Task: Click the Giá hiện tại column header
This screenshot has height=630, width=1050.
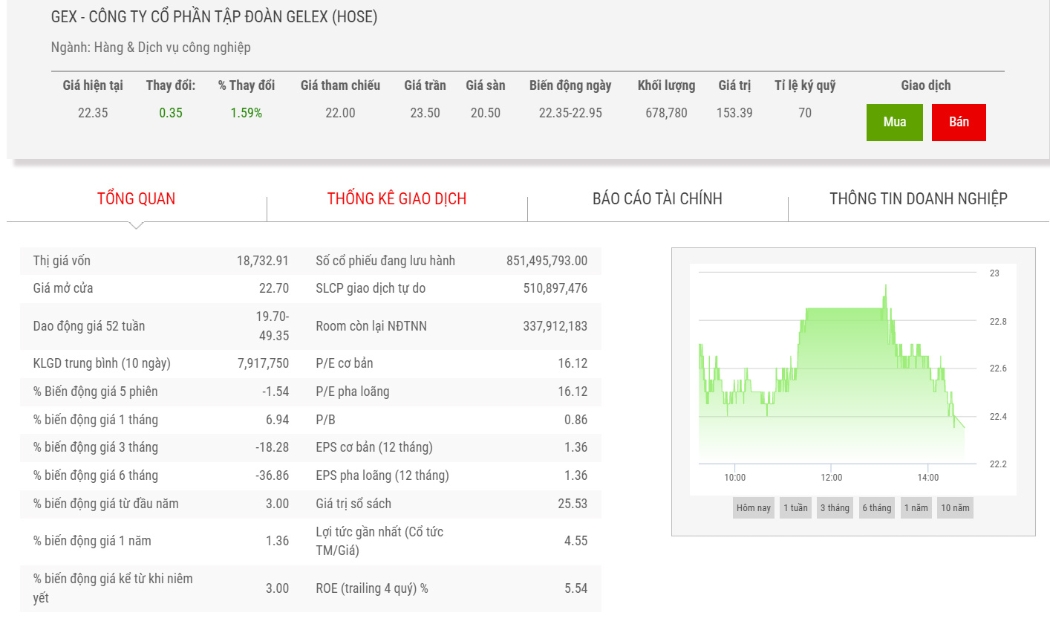Action: (92, 86)
